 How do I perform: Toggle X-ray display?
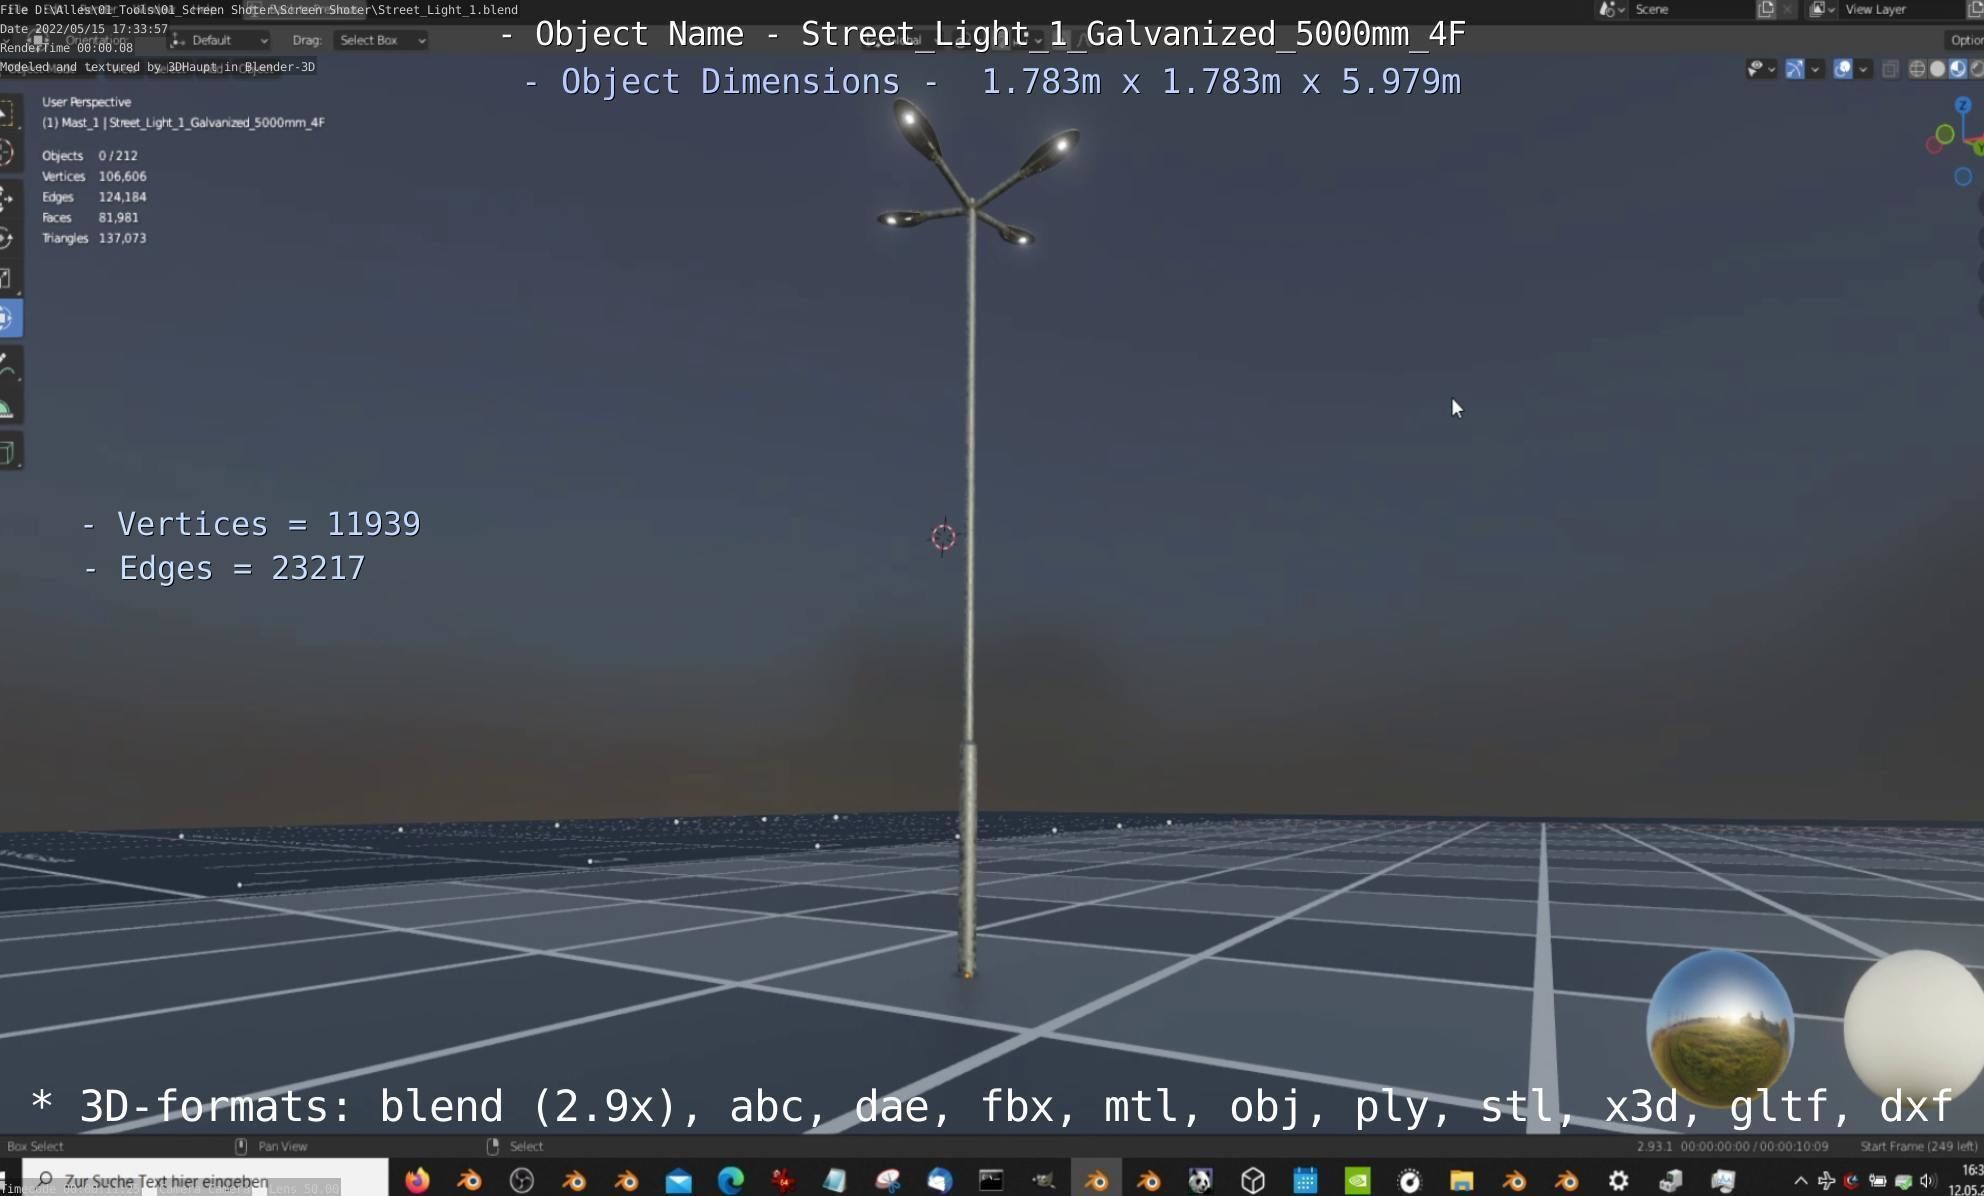pyautogui.click(x=1890, y=69)
